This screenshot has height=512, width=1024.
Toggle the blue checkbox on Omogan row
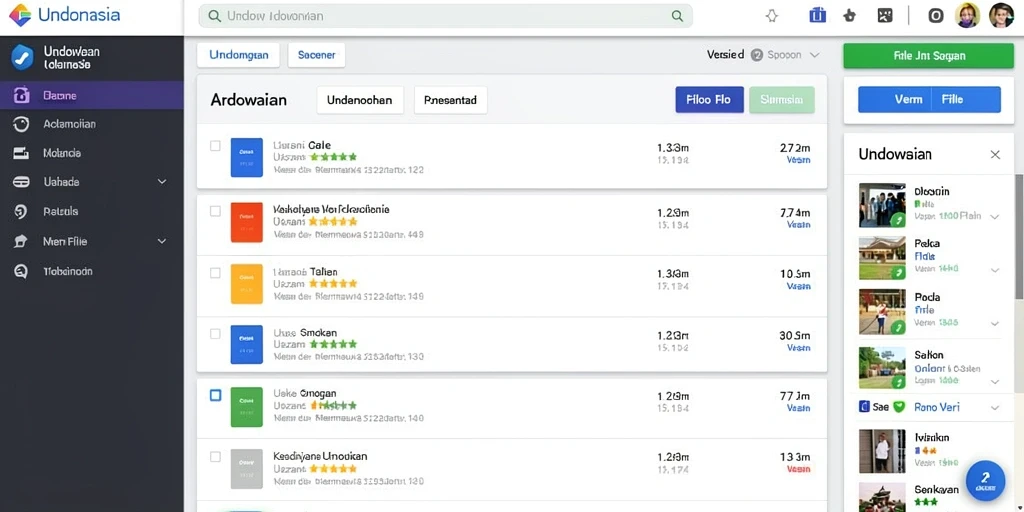pos(215,395)
